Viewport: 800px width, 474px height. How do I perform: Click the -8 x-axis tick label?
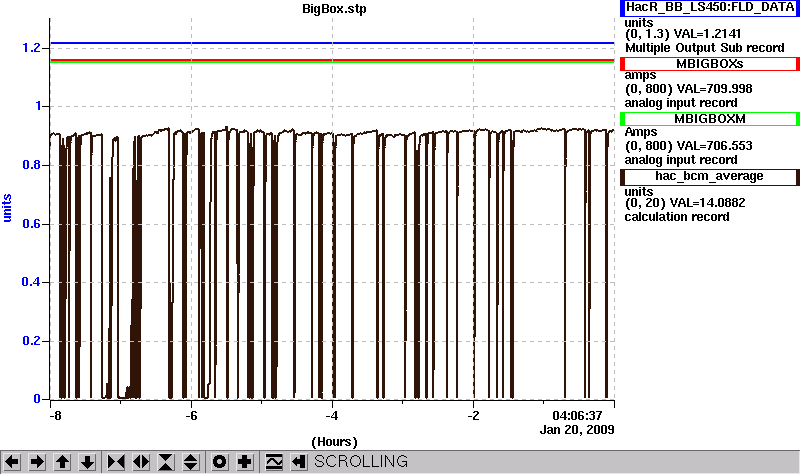[x=55, y=416]
